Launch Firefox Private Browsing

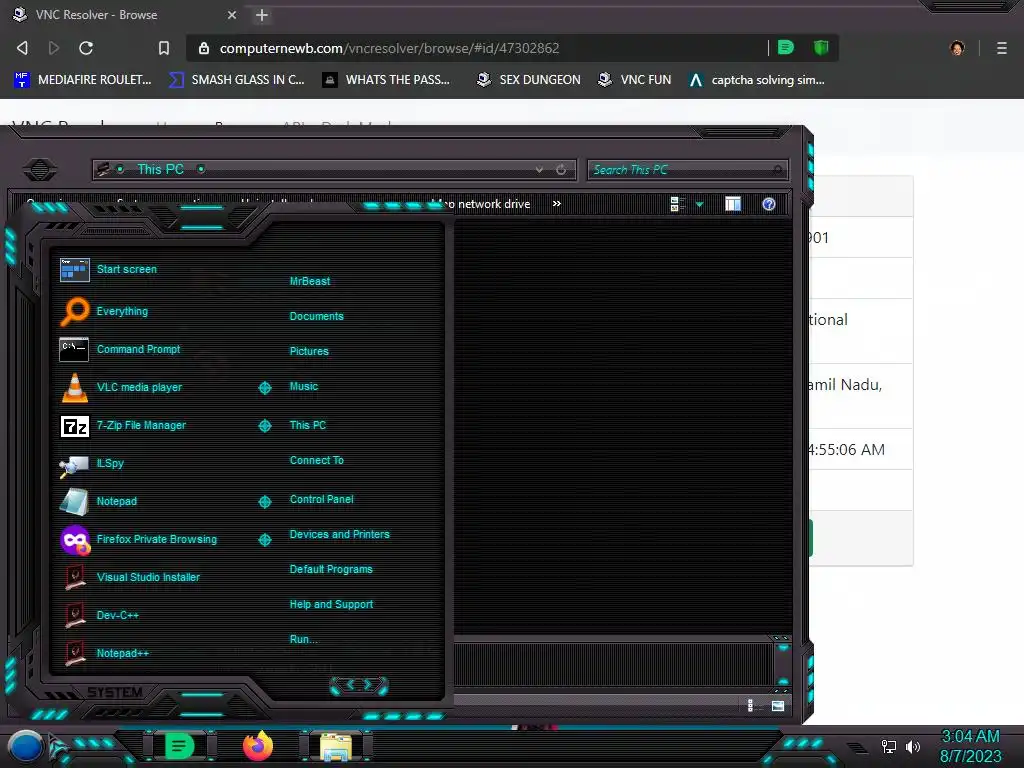(138, 539)
